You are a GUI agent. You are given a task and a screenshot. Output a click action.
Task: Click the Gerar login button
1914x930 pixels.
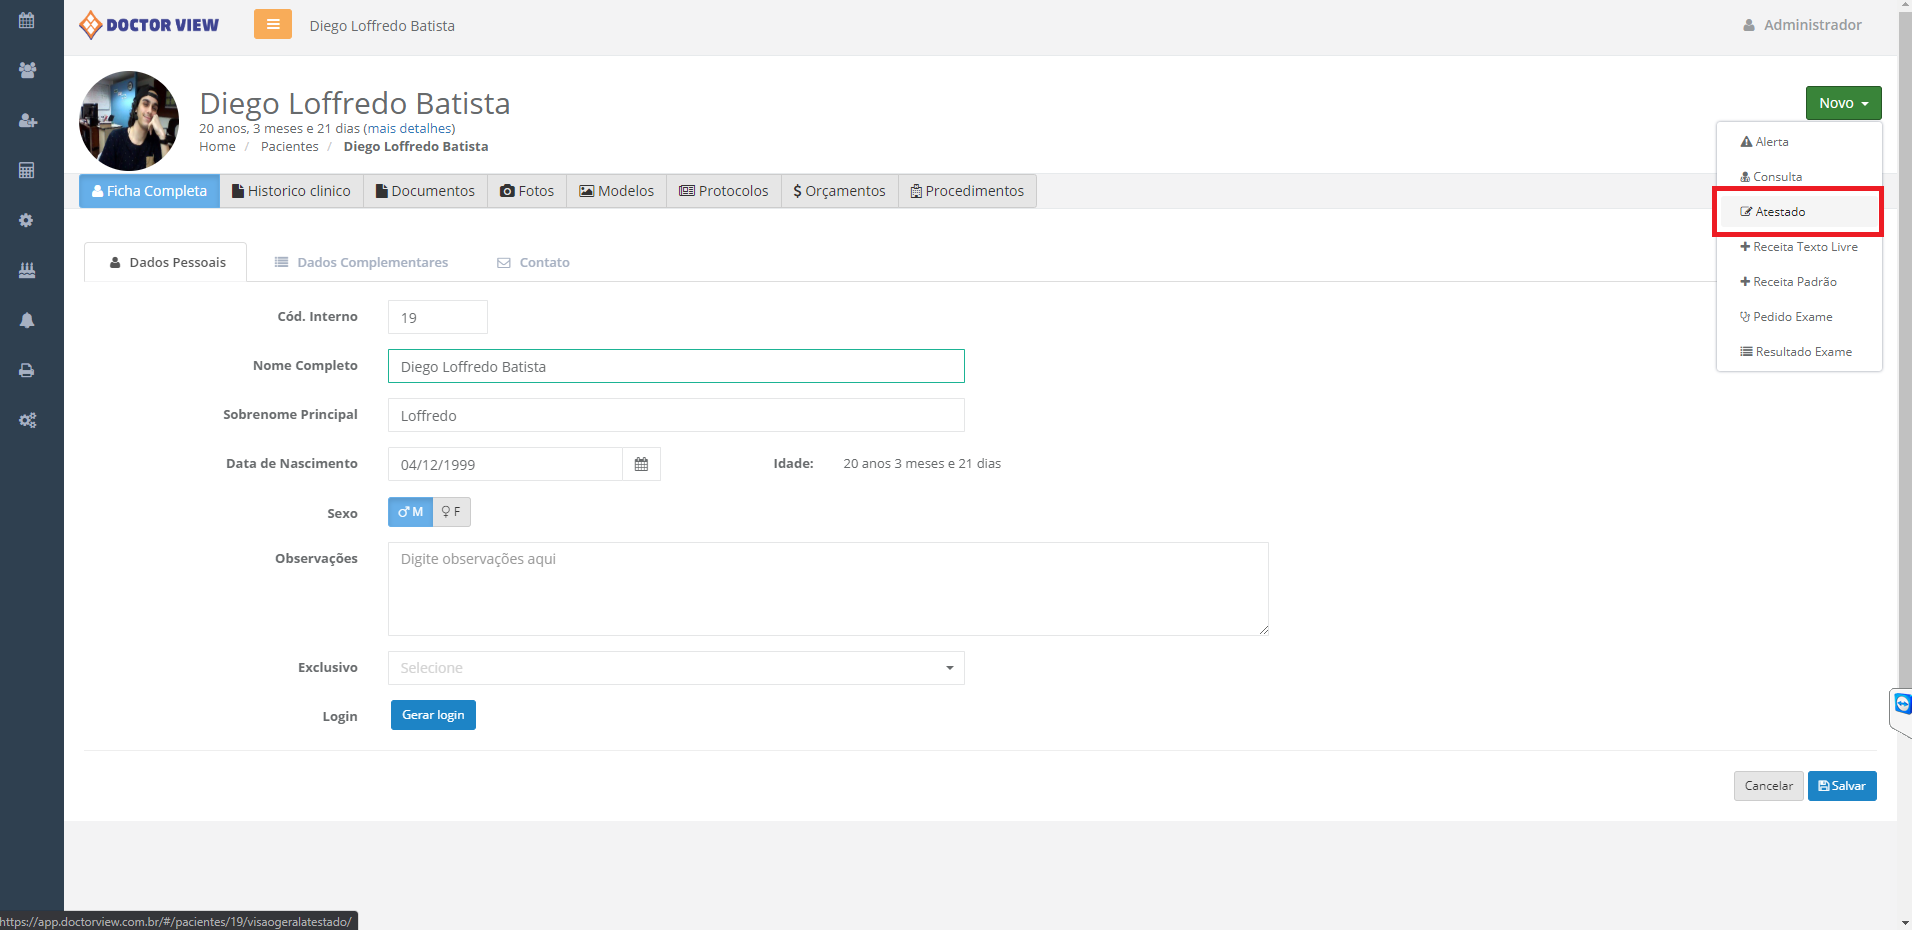point(433,715)
